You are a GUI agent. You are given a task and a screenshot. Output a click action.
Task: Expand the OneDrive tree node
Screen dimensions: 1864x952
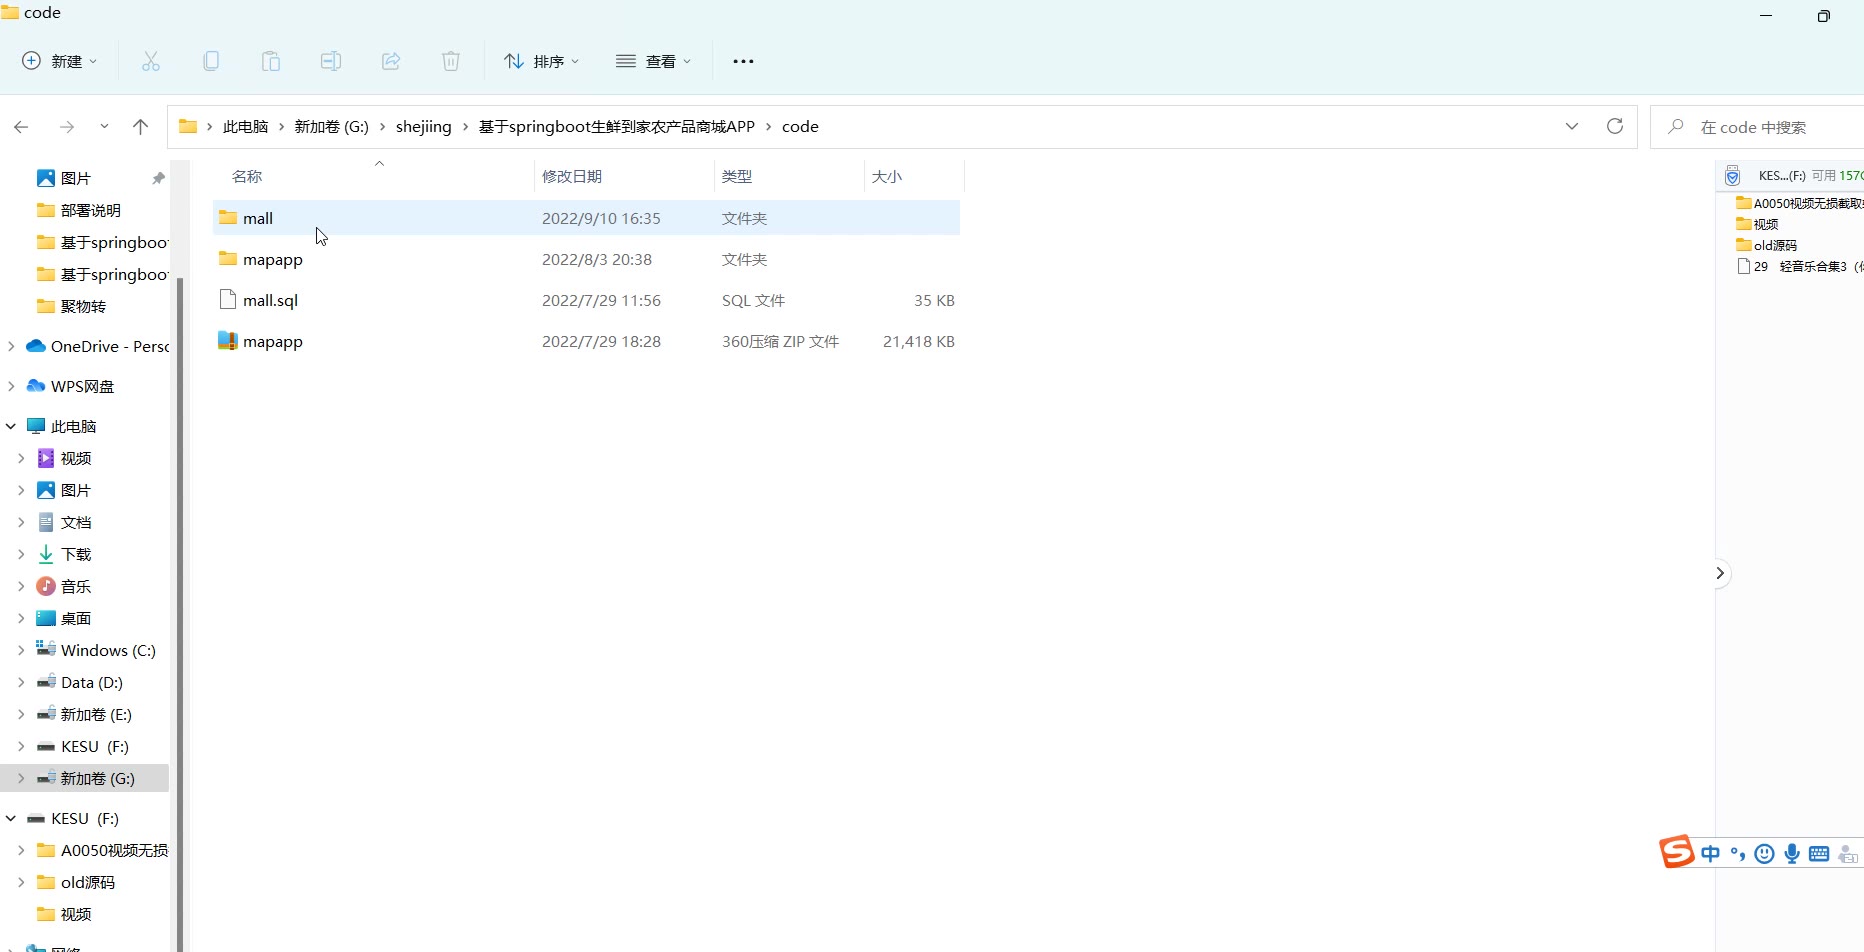(x=11, y=346)
